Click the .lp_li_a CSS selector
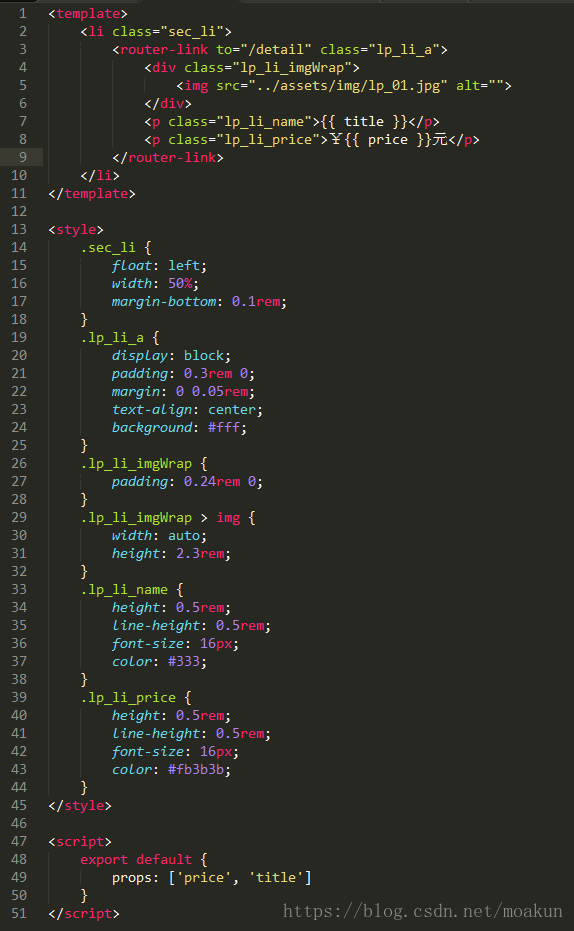Viewport: 574px width, 931px height. 112,337
